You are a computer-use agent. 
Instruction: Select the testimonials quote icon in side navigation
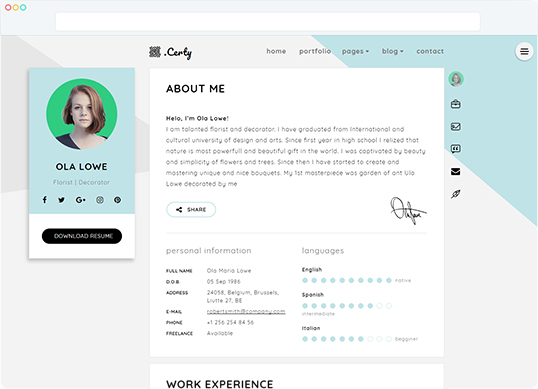point(456,149)
